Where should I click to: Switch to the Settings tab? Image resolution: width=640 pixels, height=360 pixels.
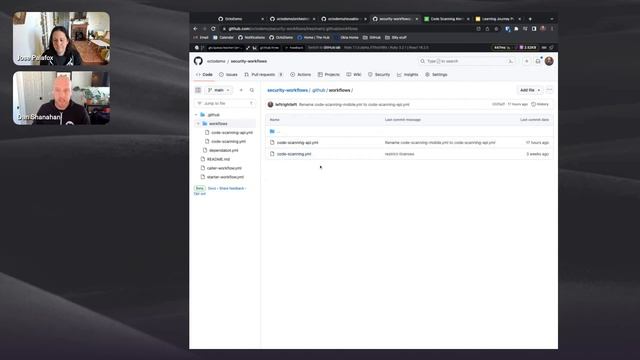click(436, 75)
